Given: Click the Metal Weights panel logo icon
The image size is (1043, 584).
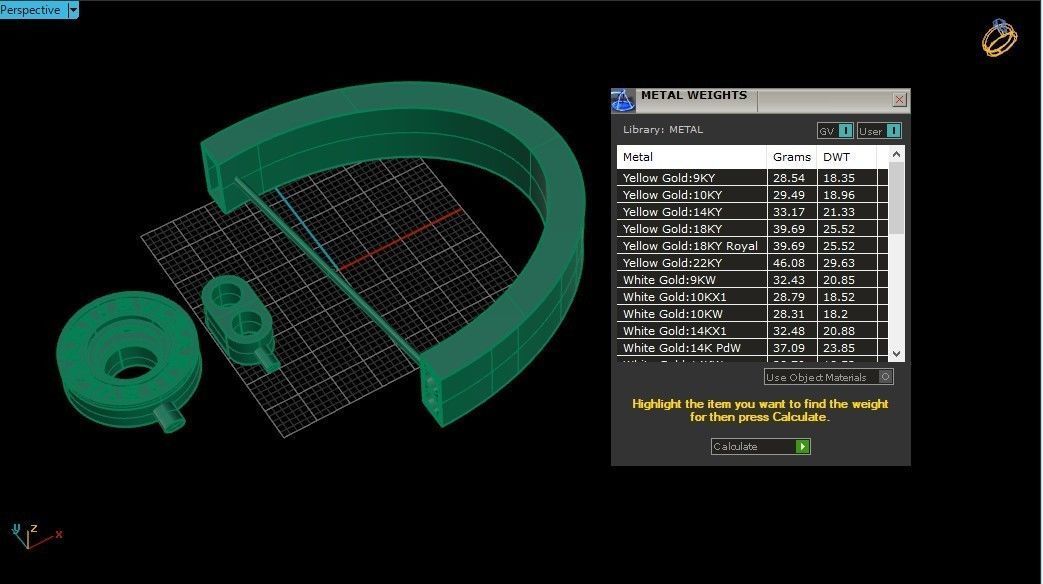Looking at the screenshot, I should tap(623, 100).
